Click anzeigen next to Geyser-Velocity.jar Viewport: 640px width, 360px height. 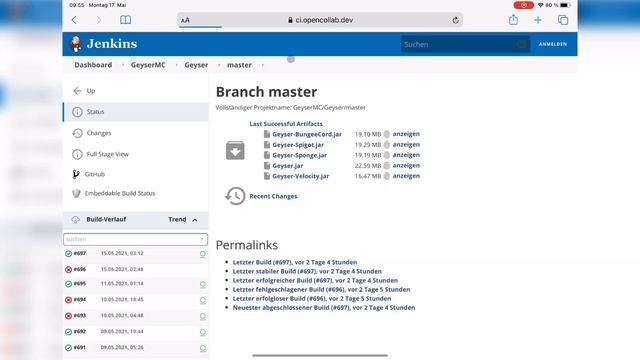point(406,176)
